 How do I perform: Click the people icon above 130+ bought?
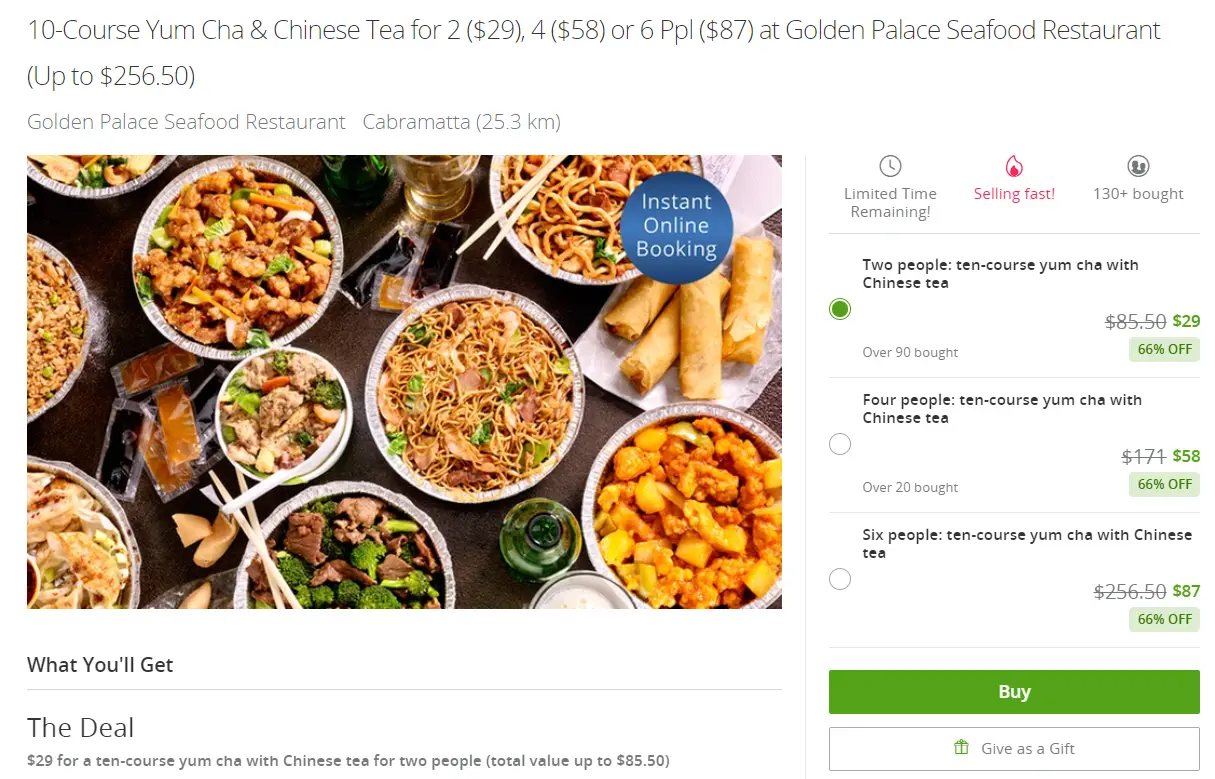click(1138, 166)
